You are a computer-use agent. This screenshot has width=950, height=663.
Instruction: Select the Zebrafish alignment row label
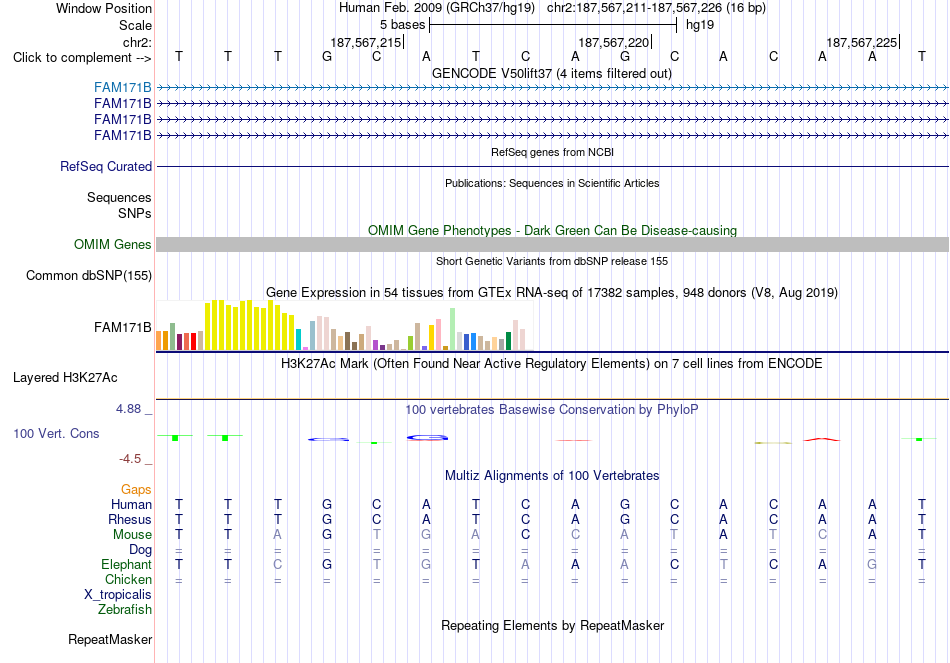tap(125, 610)
